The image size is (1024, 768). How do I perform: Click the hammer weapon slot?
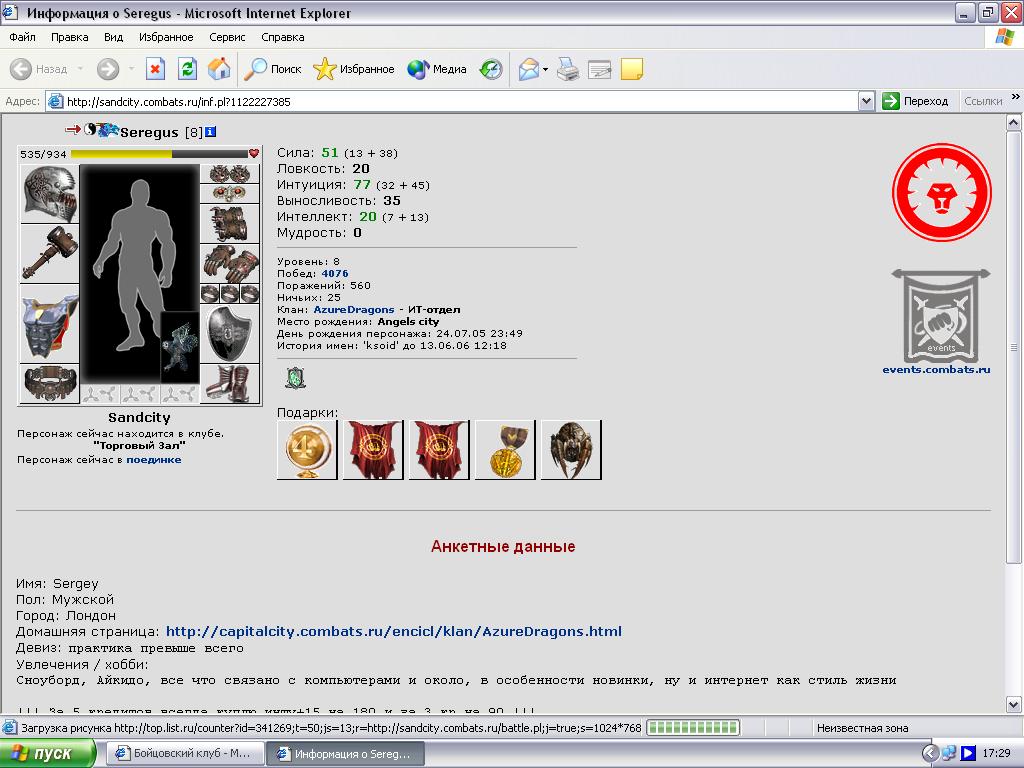(50, 253)
